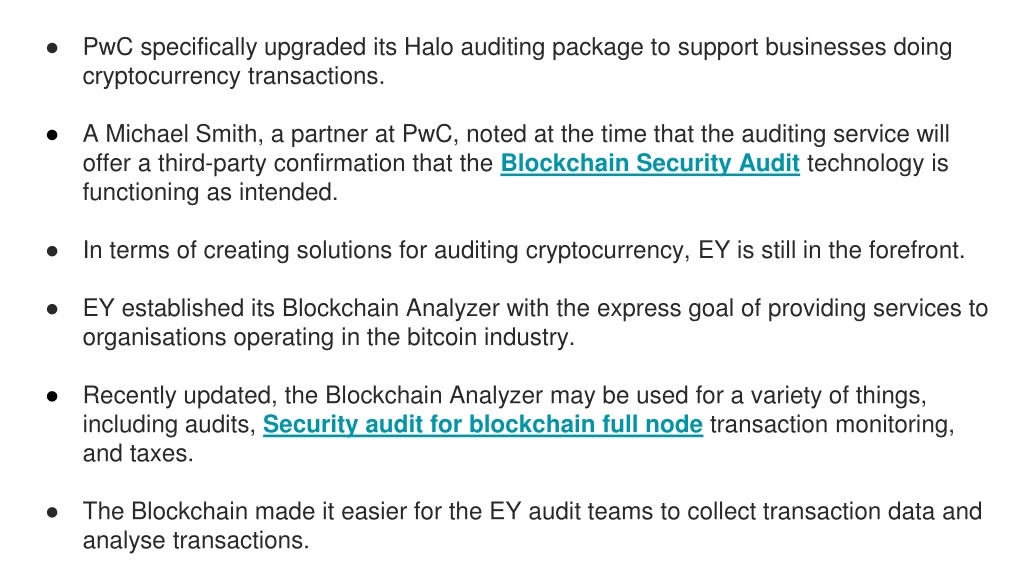This screenshot has height=576, width=1024.
Task: Open the Blockchain Security Audit link
Action: [x=650, y=163]
